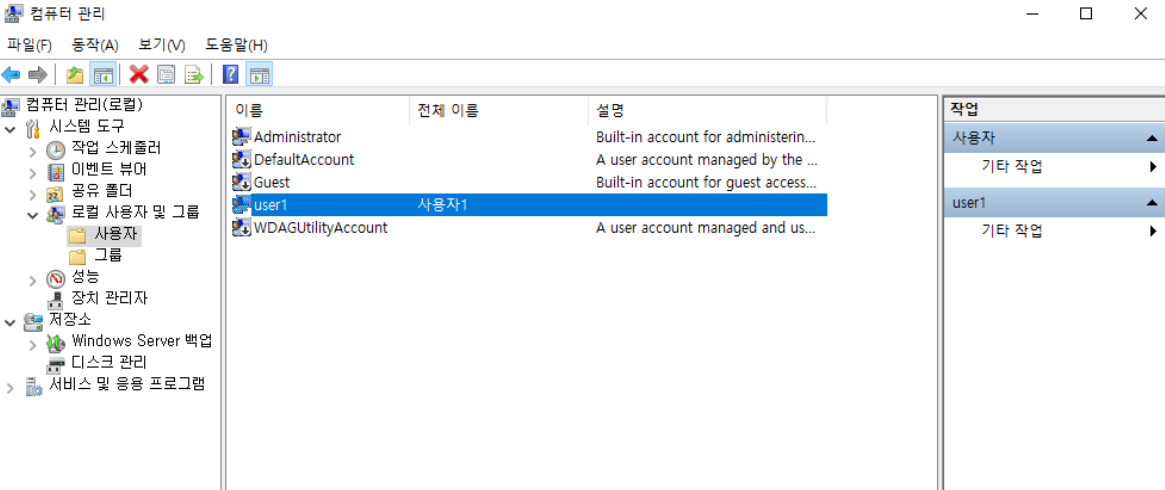Expand the 이벤트 뷰어 node
The width and height of the screenshot is (1165, 490).
coord(33,173)
